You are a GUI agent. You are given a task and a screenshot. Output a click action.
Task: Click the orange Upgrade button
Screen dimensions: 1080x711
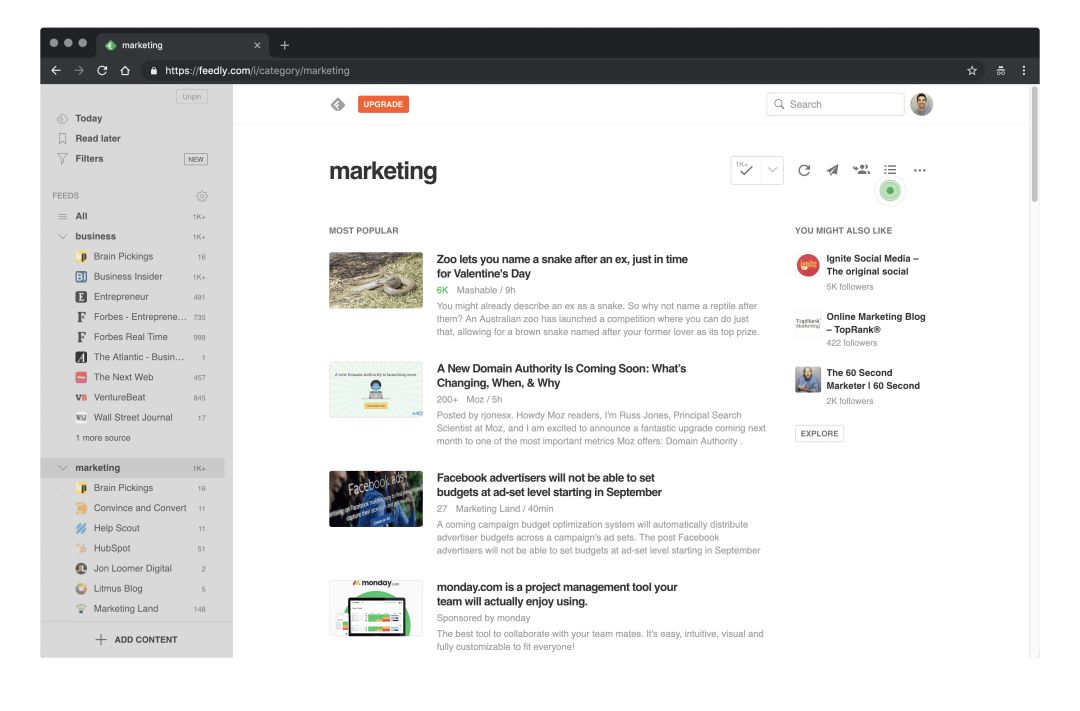click(x=383, y=104)
